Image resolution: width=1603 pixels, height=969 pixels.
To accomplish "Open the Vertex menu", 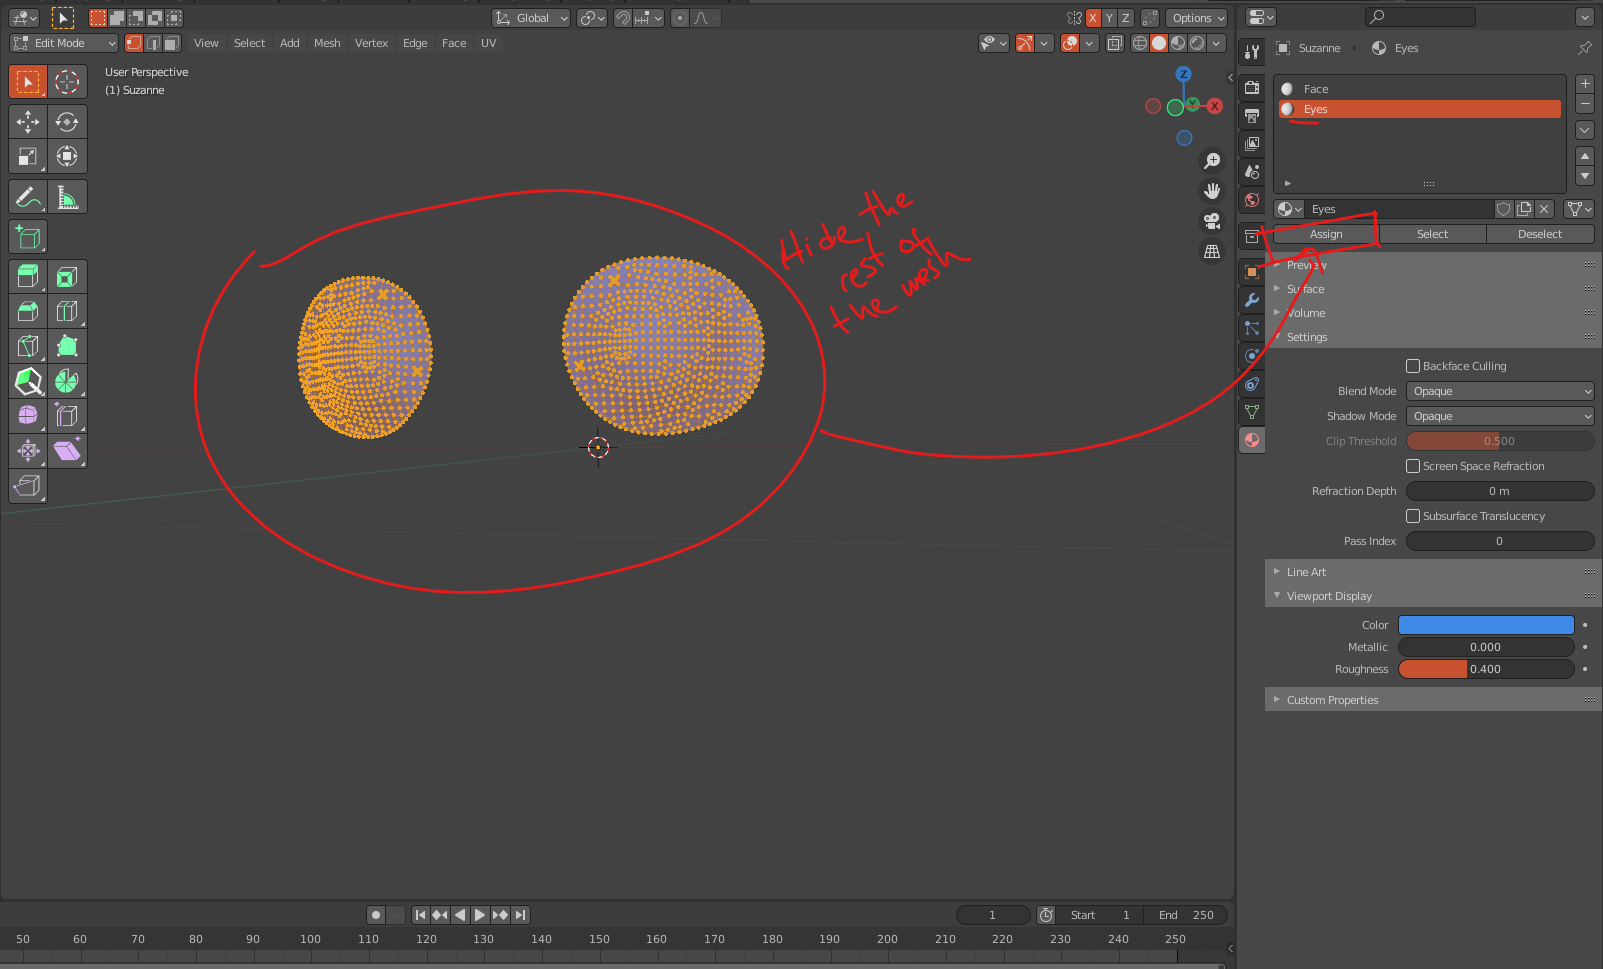I will click(371, 43).
